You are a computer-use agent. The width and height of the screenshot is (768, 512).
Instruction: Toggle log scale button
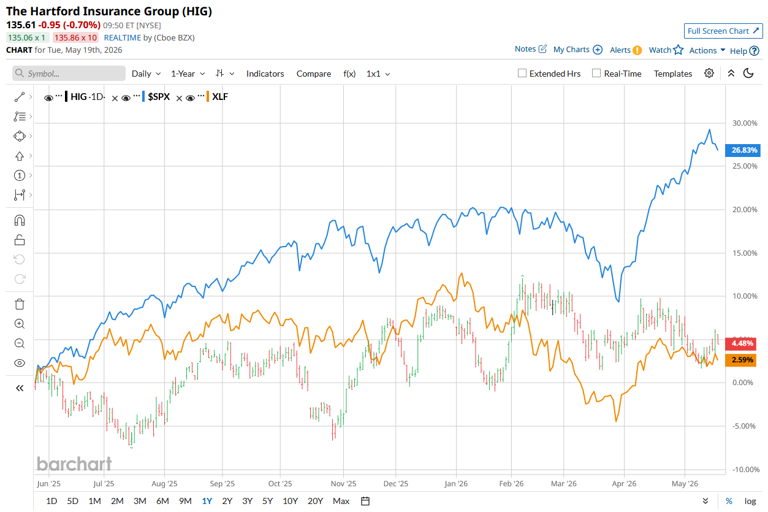(750, 501)
